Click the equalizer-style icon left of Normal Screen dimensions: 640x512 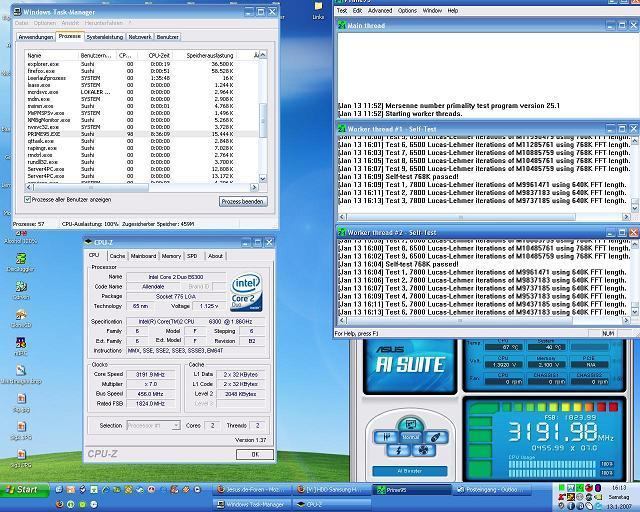[385, 437]
